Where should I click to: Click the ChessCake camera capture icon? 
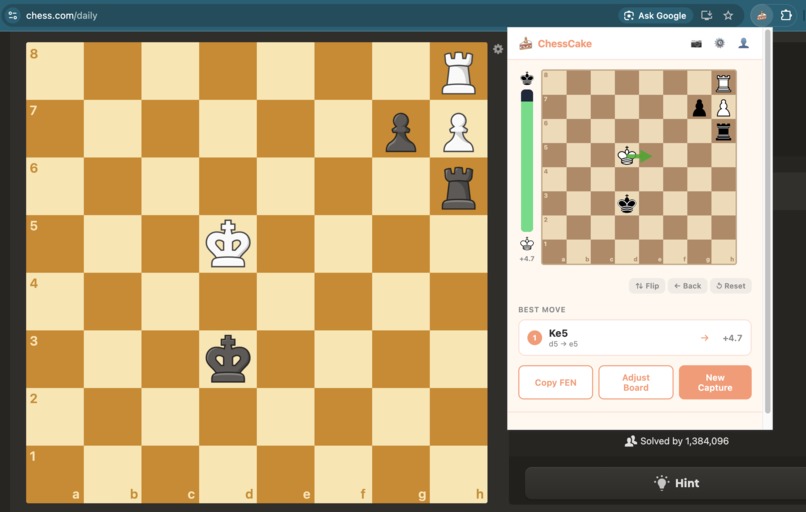pos(696,44)
